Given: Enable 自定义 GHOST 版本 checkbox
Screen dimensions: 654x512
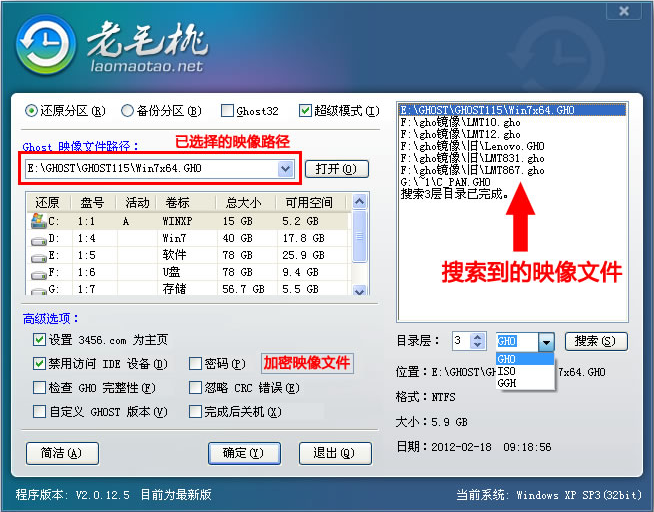Looking at the screenshot, I should click(x=39, y=412).
